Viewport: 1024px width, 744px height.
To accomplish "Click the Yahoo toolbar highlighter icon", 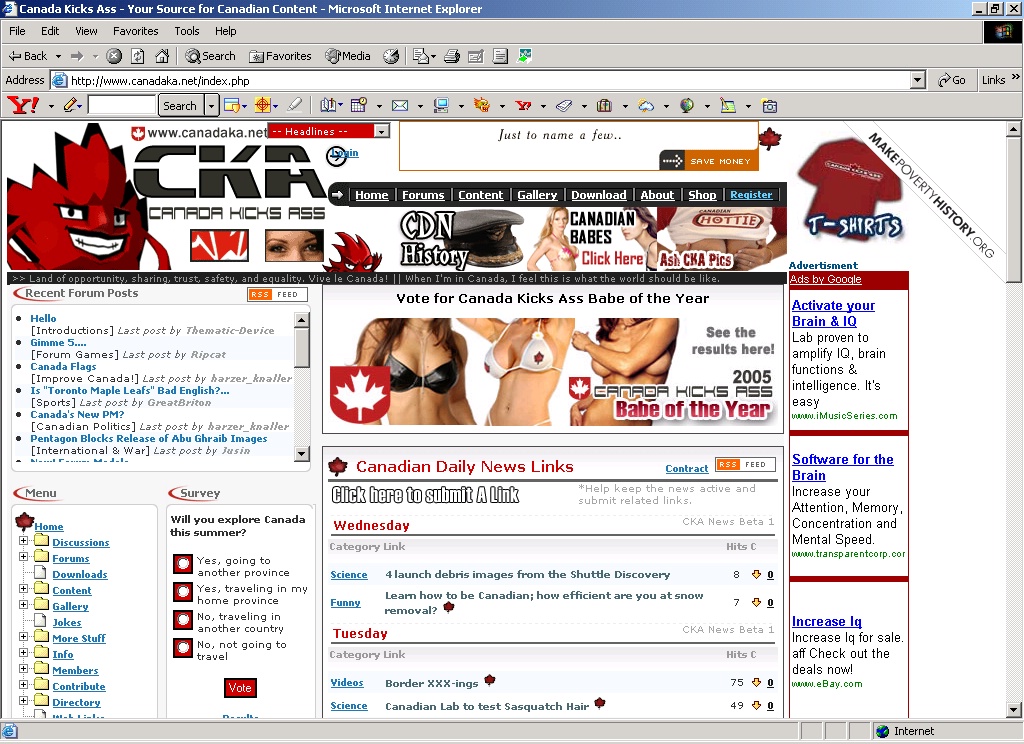I will (x=295, y=105).
